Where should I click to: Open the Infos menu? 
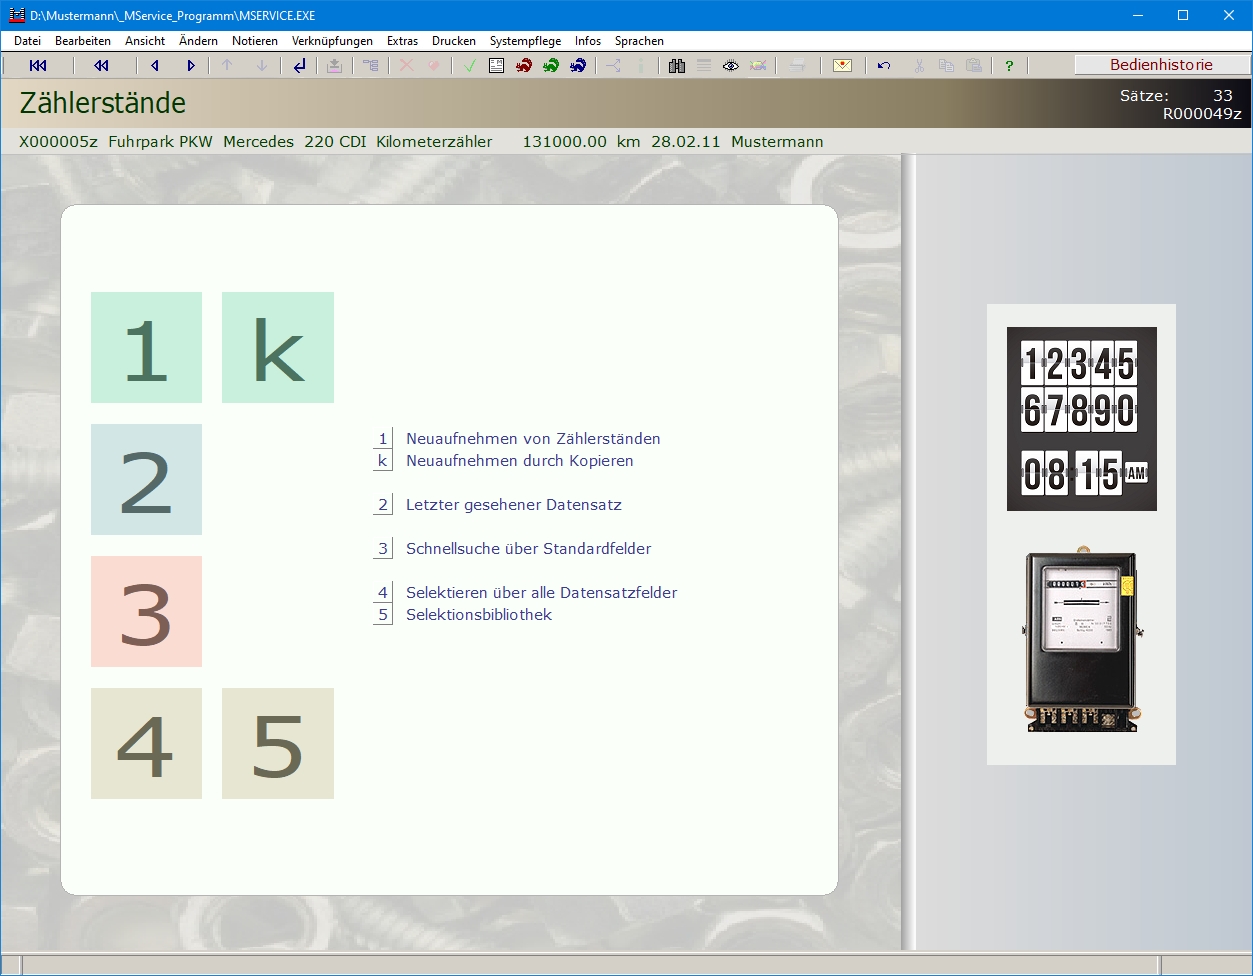588,41
